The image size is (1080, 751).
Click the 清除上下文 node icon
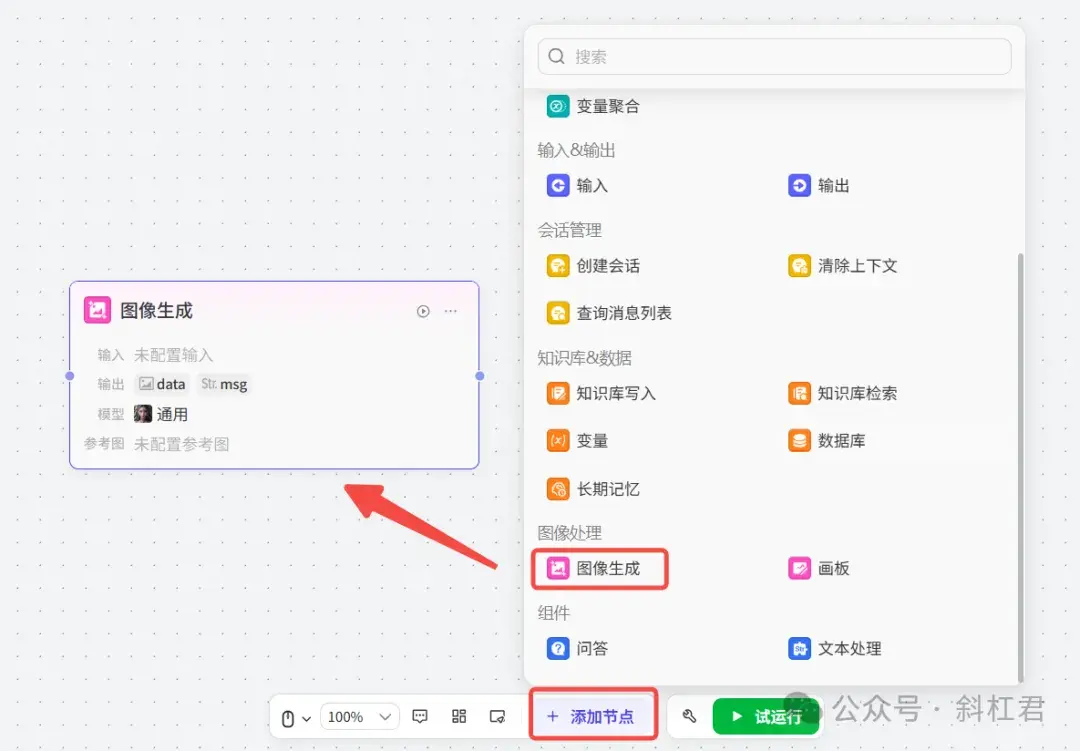coord(799,265)
